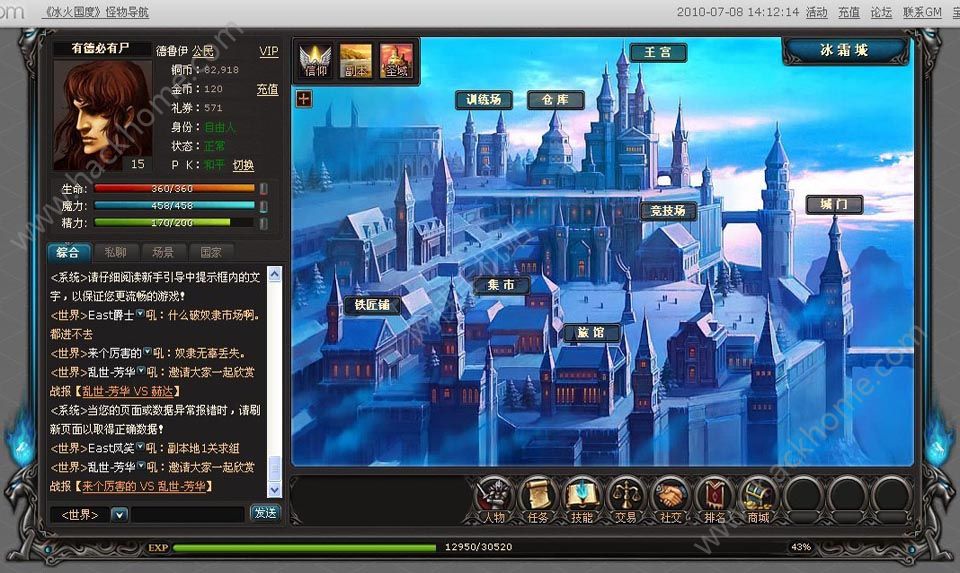The height and width of the screenshot is (573, 960).
Task: Click the 冰霜城 city name banner
Action: coord(845,51)
